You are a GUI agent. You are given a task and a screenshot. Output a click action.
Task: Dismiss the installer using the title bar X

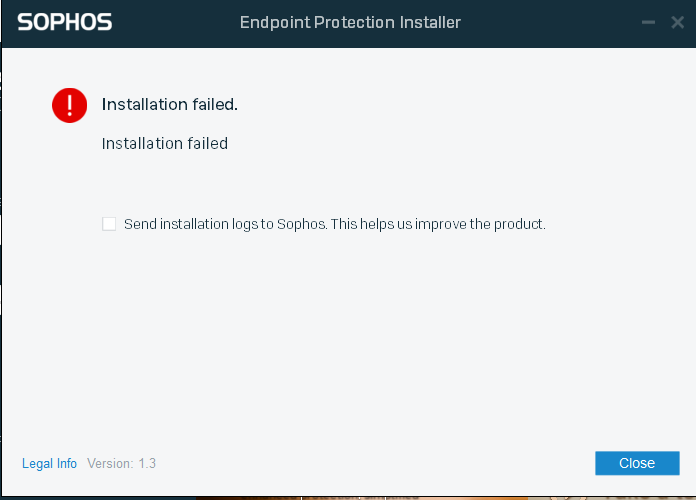(x=677, y=22)
